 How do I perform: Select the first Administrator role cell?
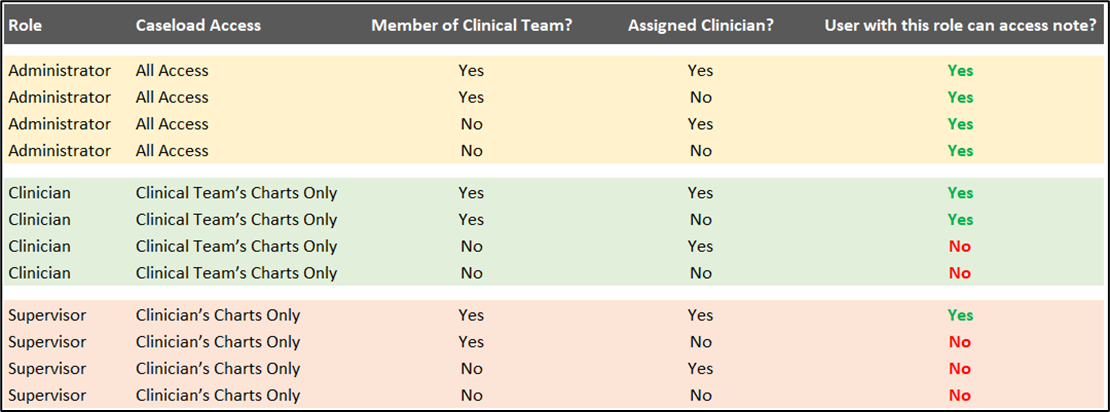tap(59, 71)
